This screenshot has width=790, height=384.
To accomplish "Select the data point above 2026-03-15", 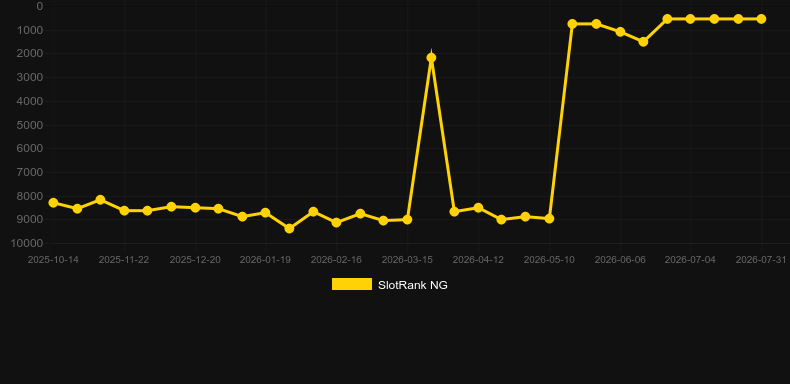I will pos(408,220).
